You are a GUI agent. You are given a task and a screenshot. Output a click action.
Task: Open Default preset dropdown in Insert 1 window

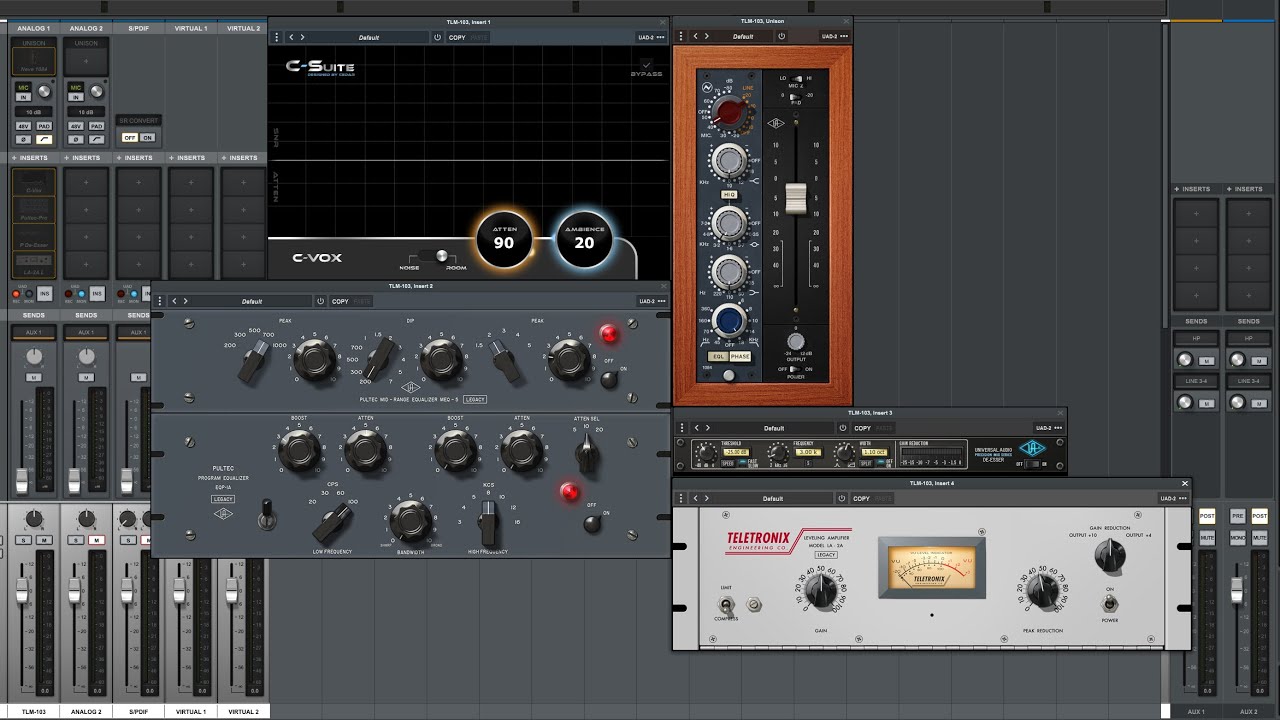coord(369,37)
